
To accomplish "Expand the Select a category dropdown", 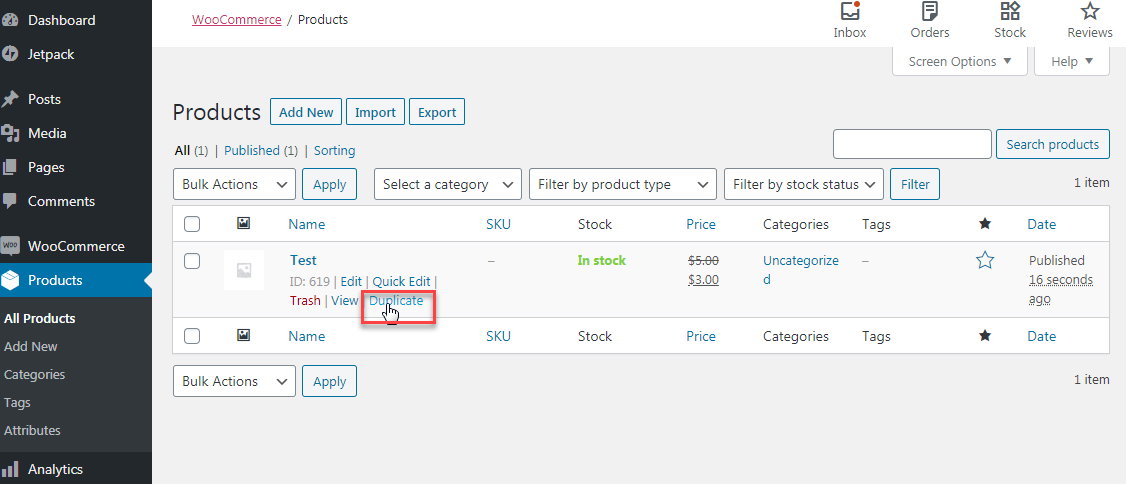I will (448, 184).
